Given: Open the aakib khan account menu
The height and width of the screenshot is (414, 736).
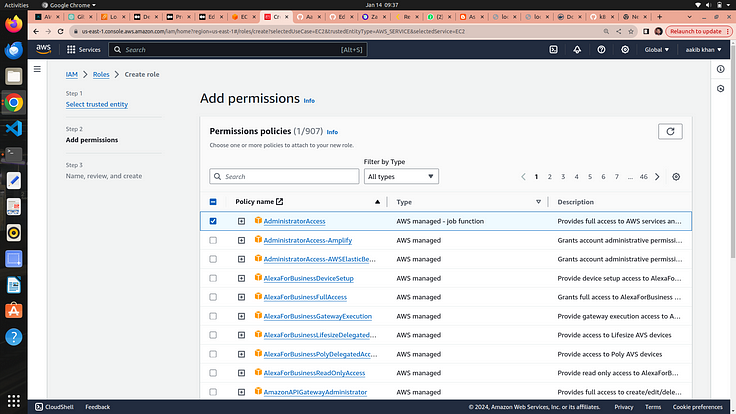Looking at the screenshot, I should point(703,49).
